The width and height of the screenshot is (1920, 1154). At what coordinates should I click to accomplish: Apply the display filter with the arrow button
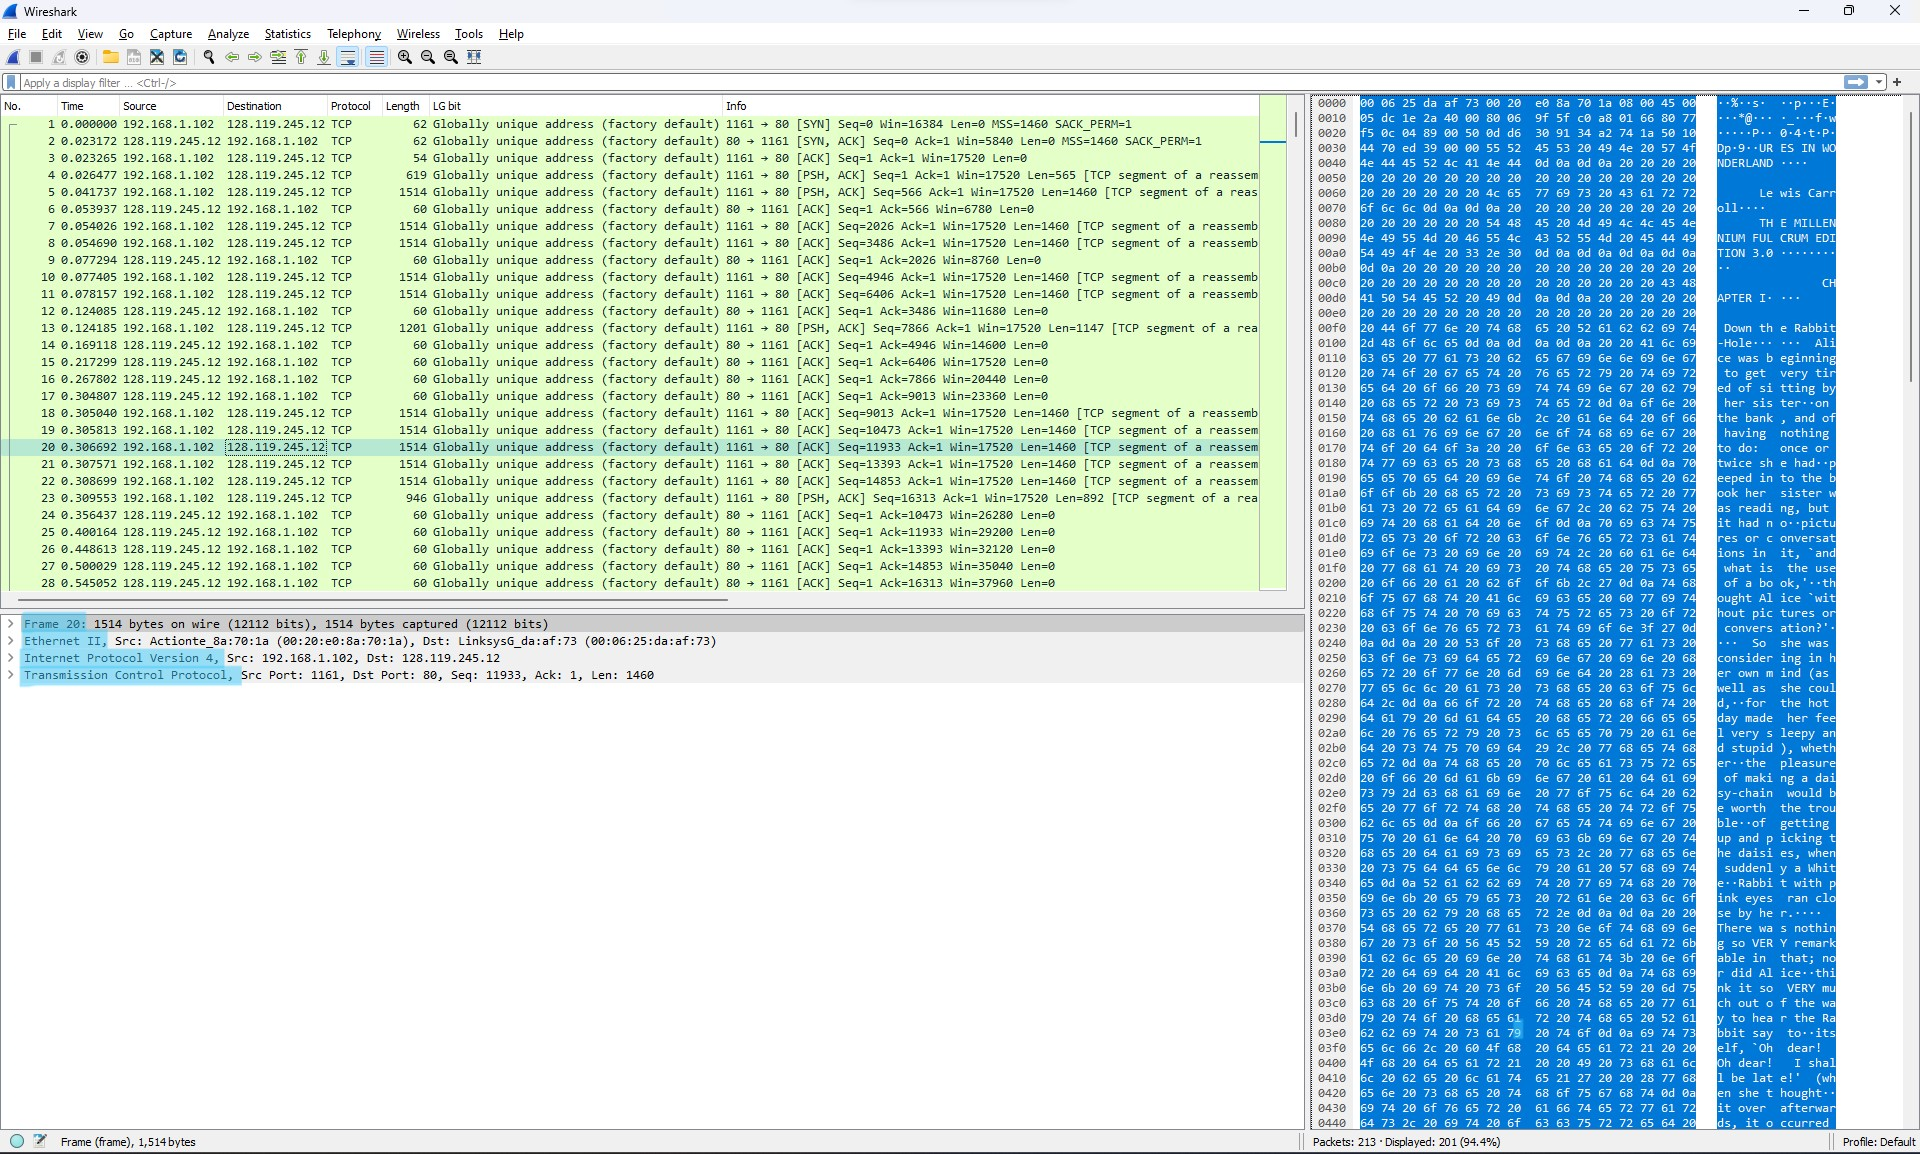pos(1855,82)
